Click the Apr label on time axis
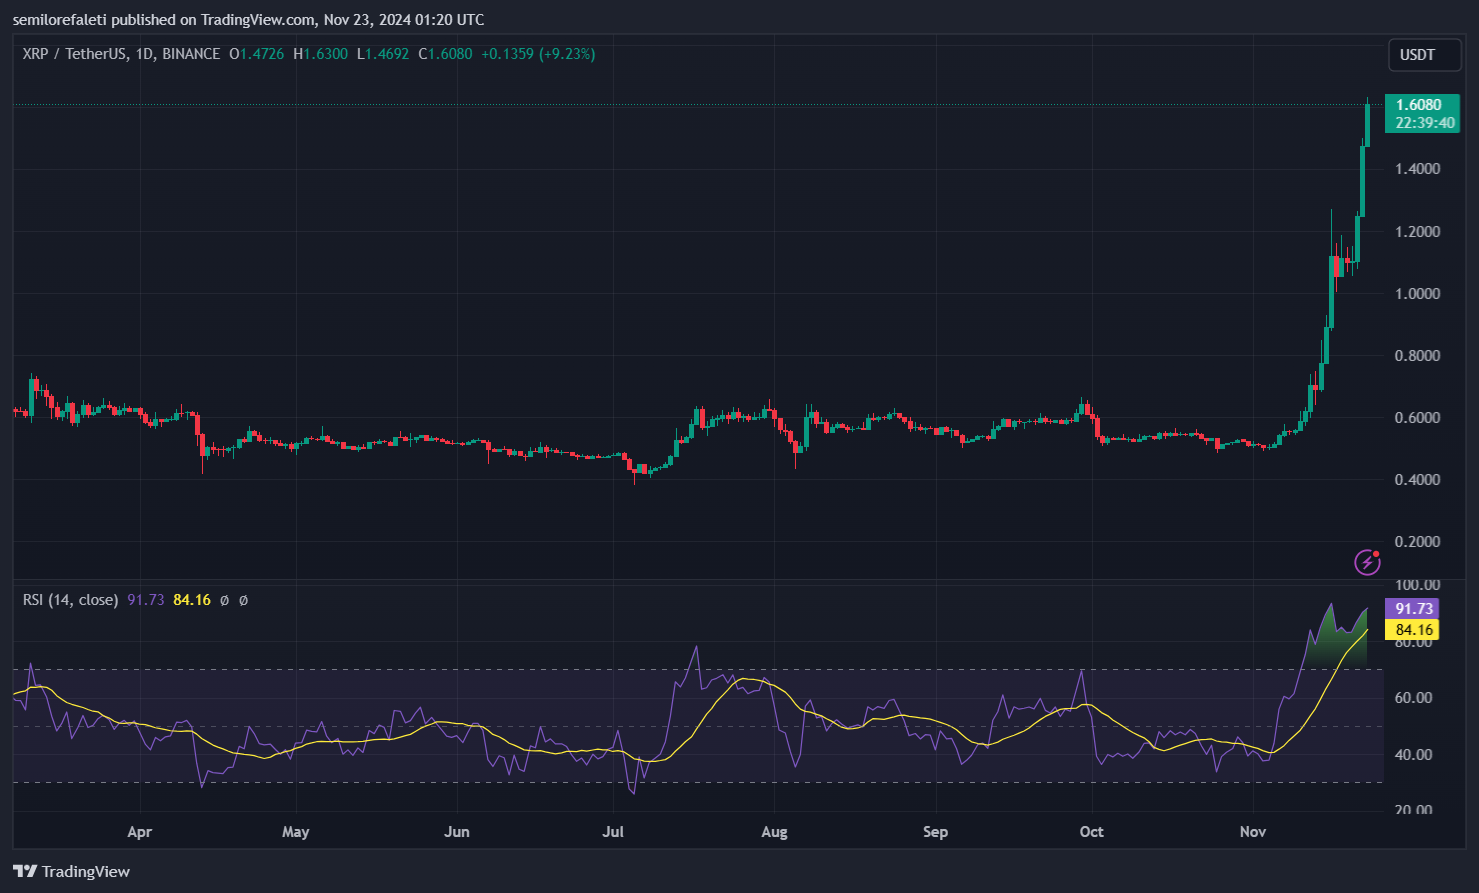The image size is (1479, 893). [140, 832]
